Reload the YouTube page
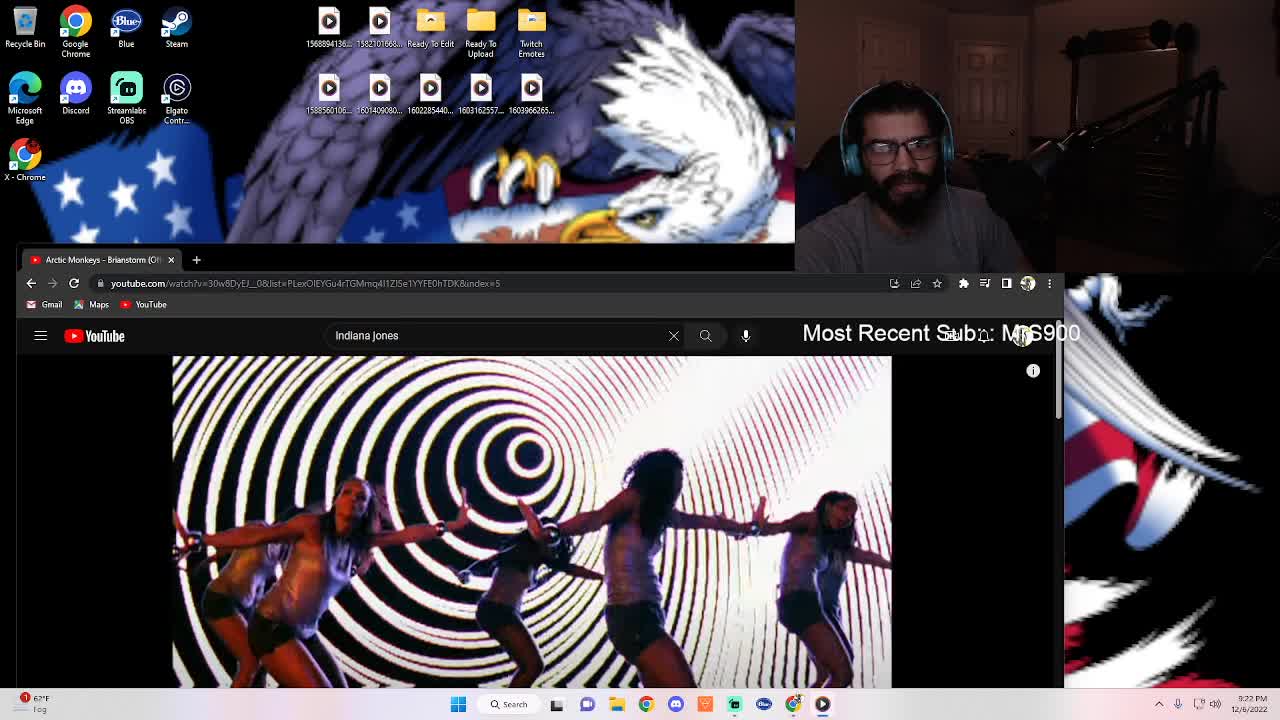1280x720 pixels. (74, 283)
